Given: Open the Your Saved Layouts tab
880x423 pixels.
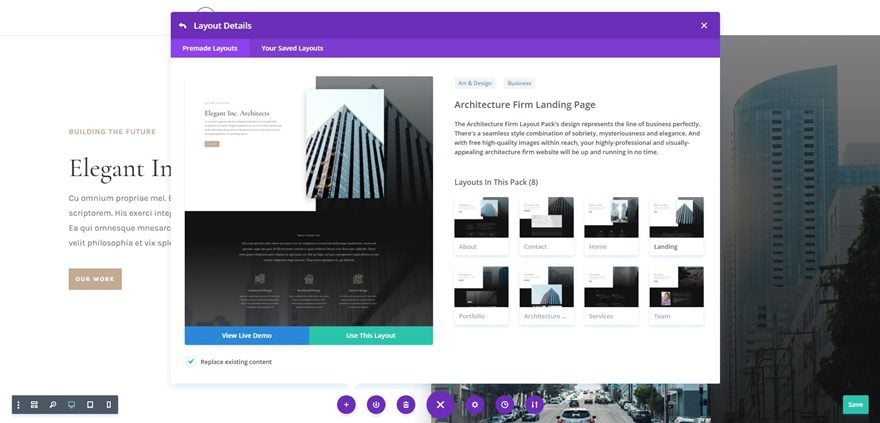Looking at the screenshot, I should (x=292, y=48).
